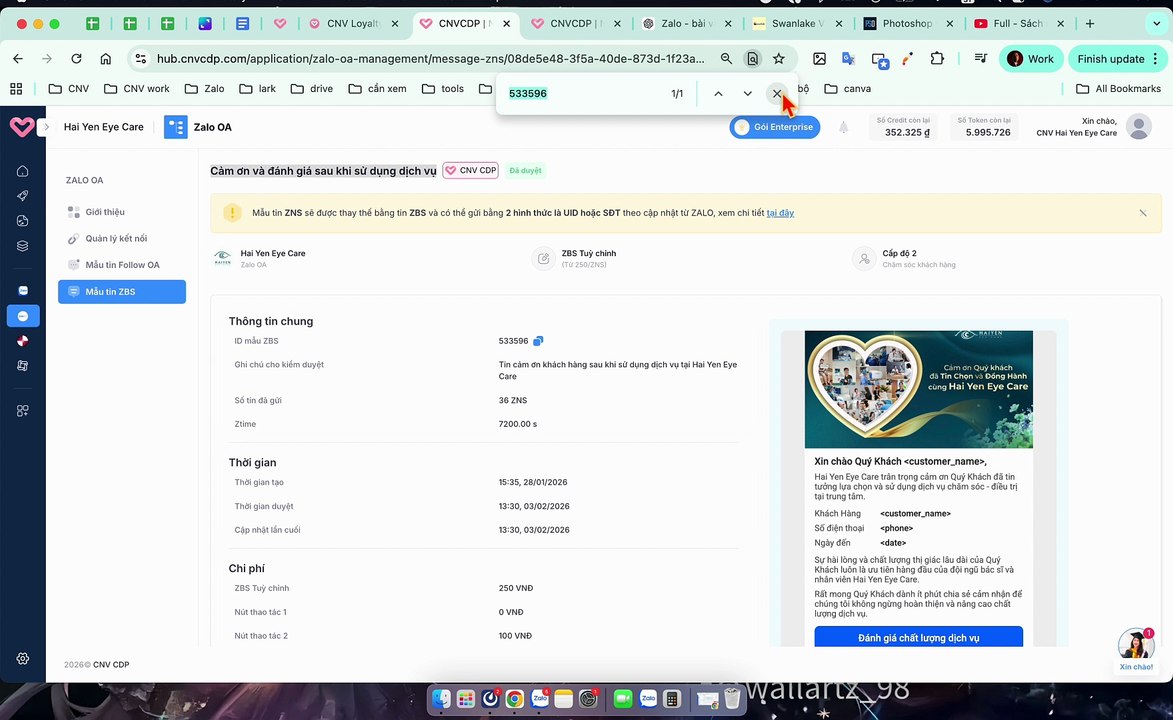
Task: Open Calculator from the Dock
Action: [672, 699]
